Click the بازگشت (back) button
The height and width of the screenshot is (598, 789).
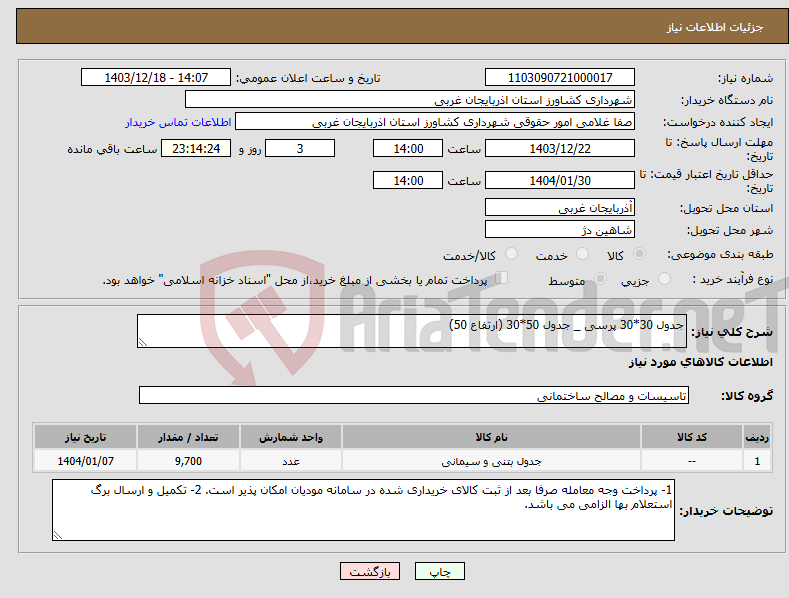point(370,571)
